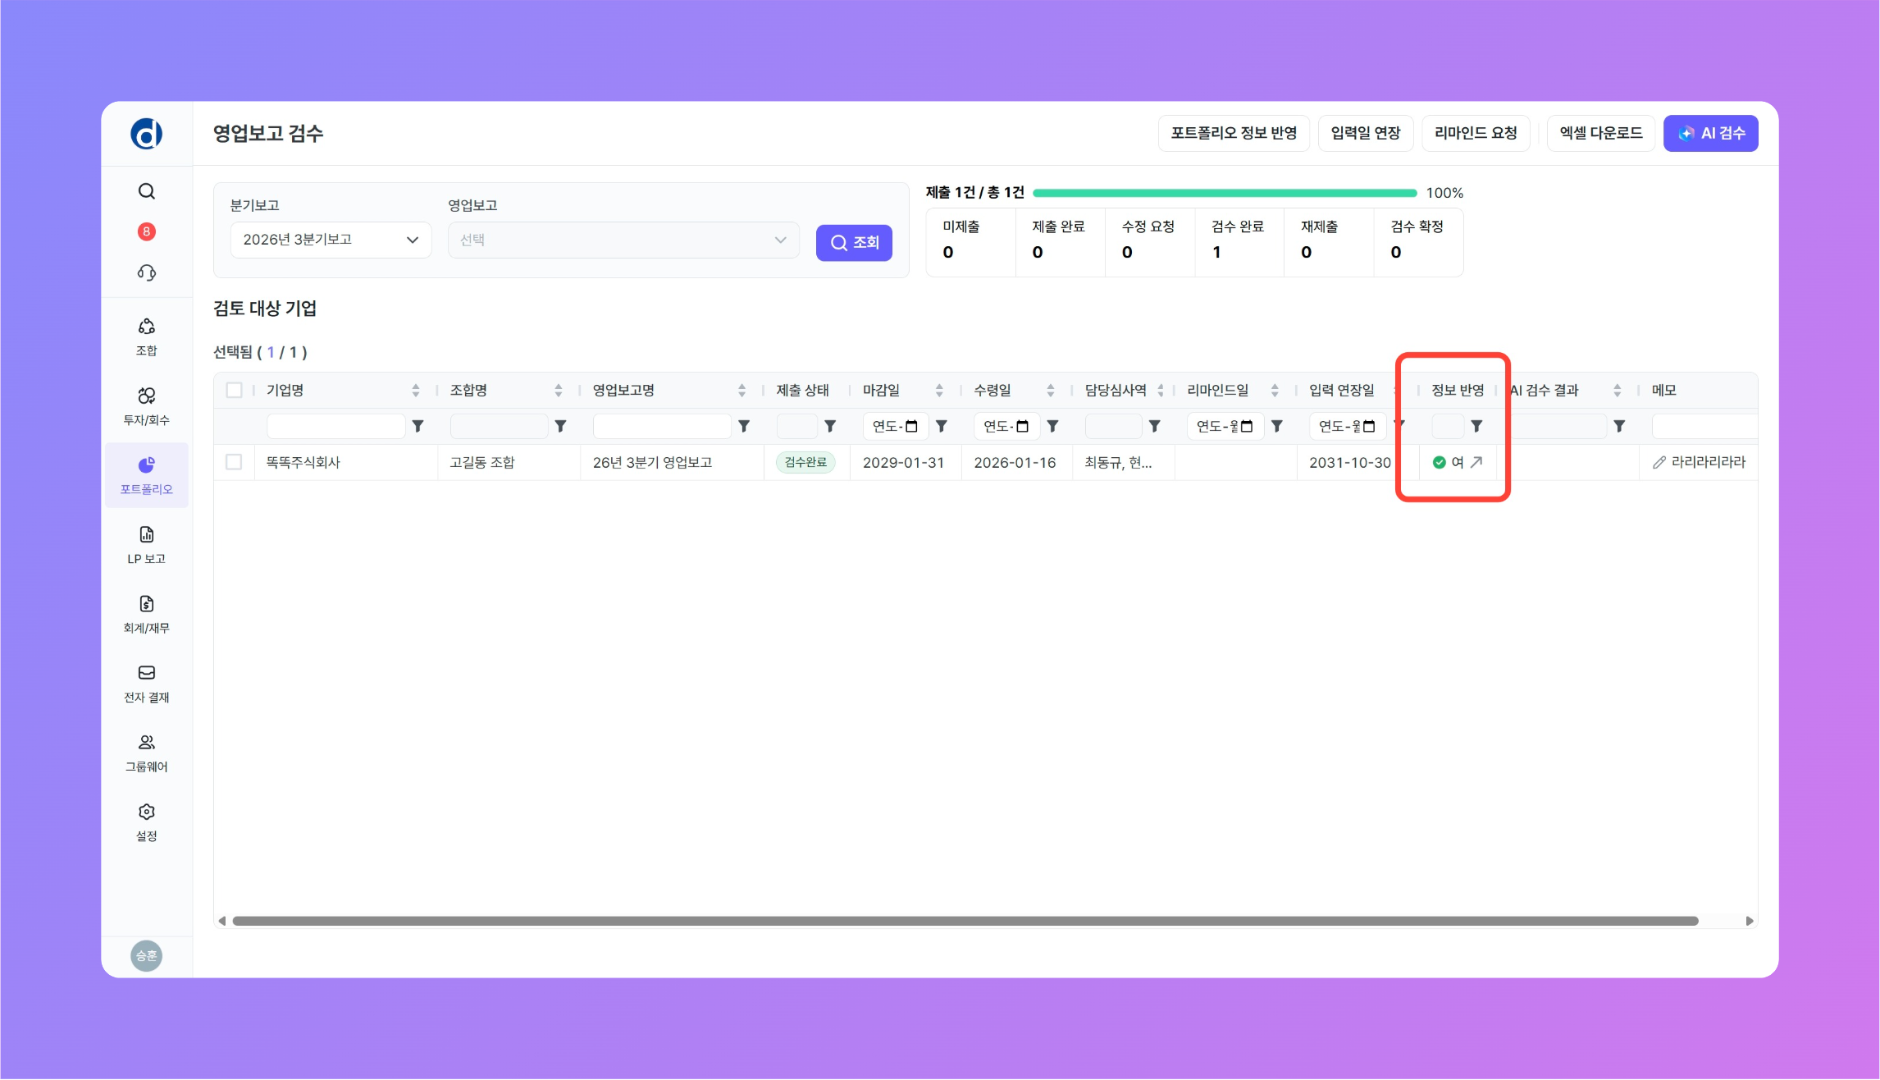Select 포트폴리오 in the sidebar
The height and width of the screenshot is (1080, 1880).
tap(146, 475)
